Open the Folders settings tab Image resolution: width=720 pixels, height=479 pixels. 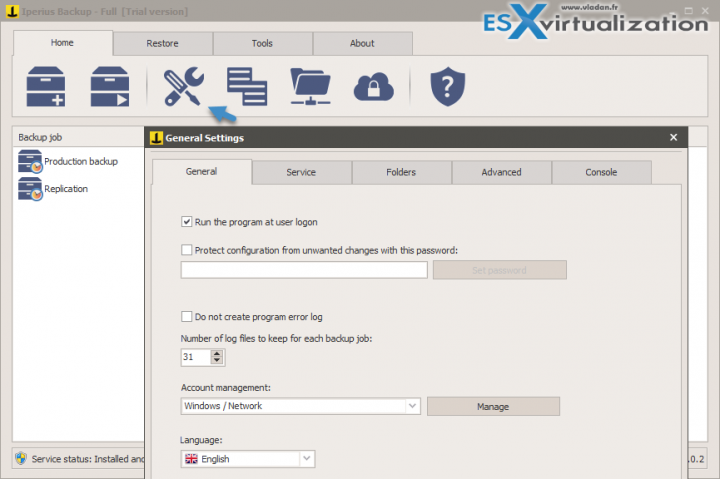(401, 172)
